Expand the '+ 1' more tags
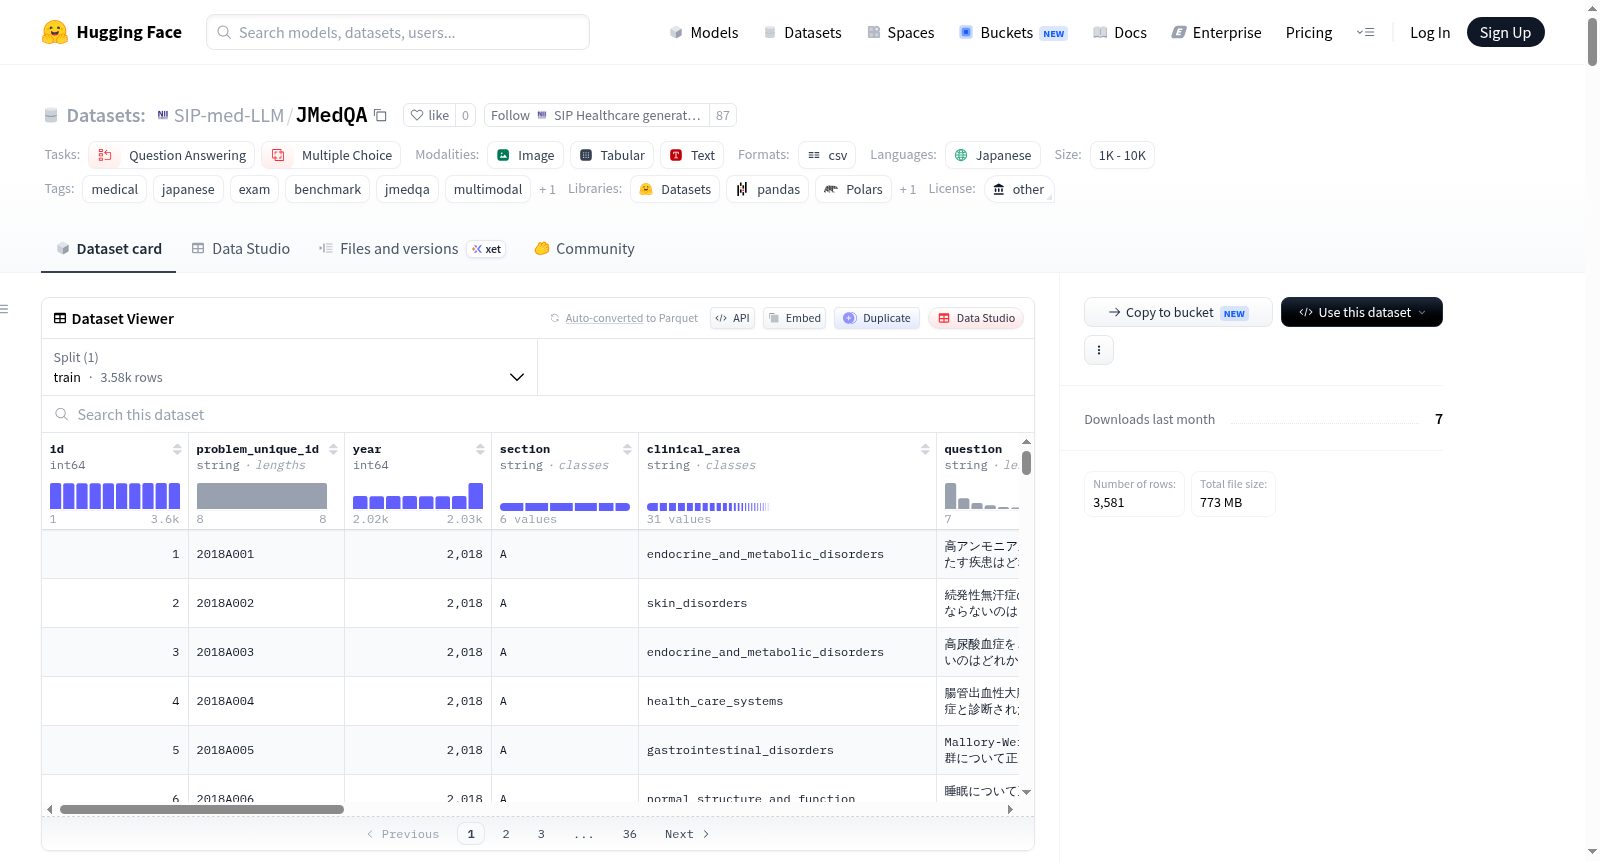1600x861 pixels. coord(547,189)
